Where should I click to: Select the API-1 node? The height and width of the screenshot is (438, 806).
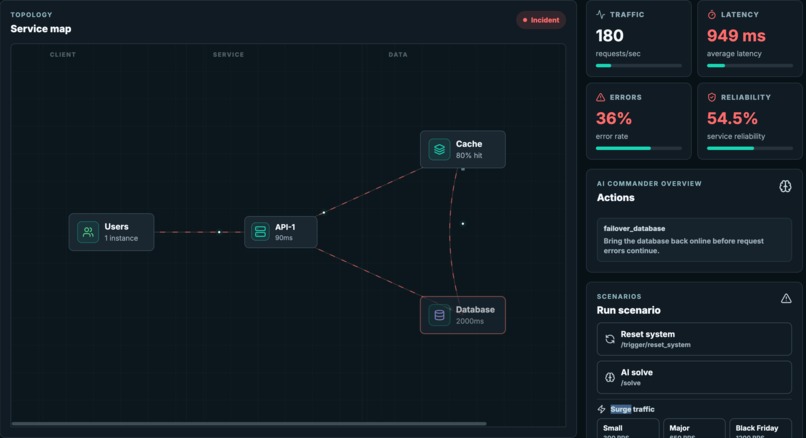(x=281, y=232)
